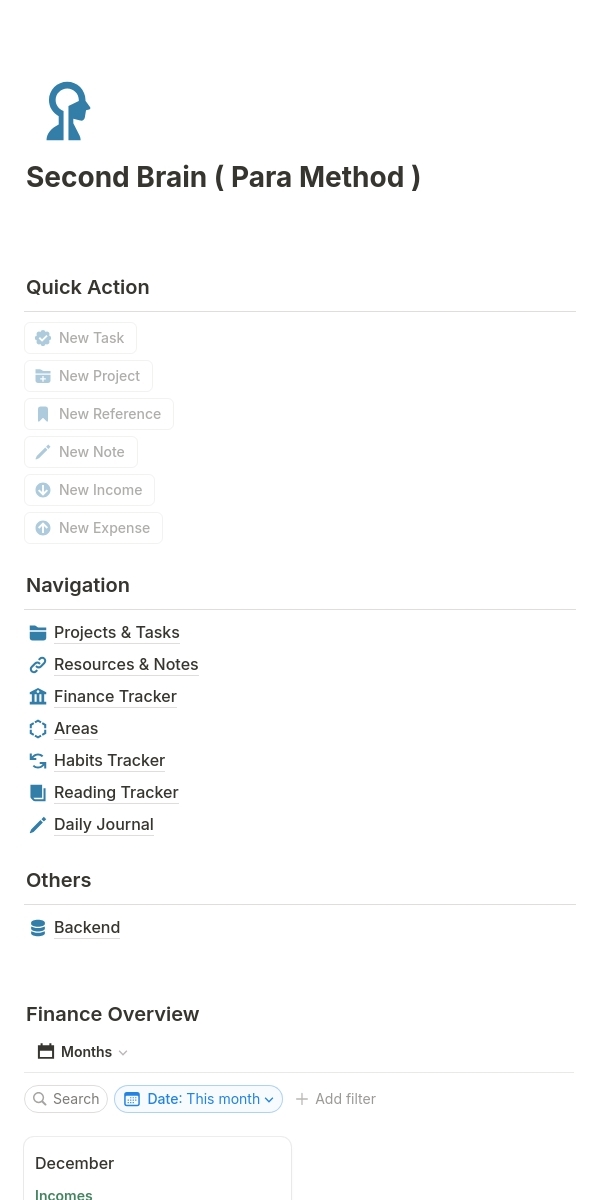Viewport: 600px width, 1200px height.
Task: Click the December board card title
Action: pyautogui.click(x=74, y=1163)
